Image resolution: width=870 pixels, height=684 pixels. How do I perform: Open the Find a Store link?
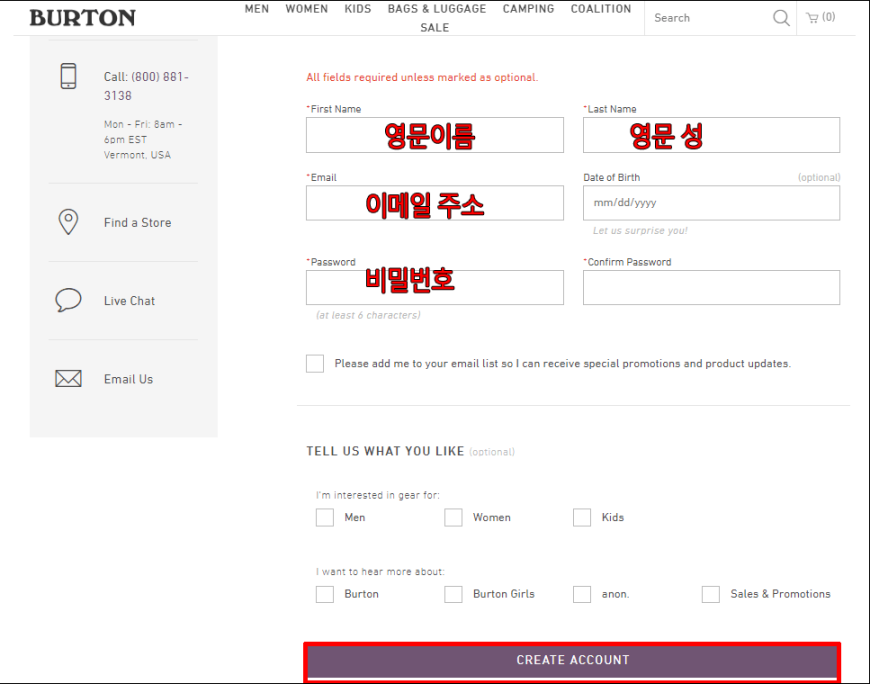138,222
